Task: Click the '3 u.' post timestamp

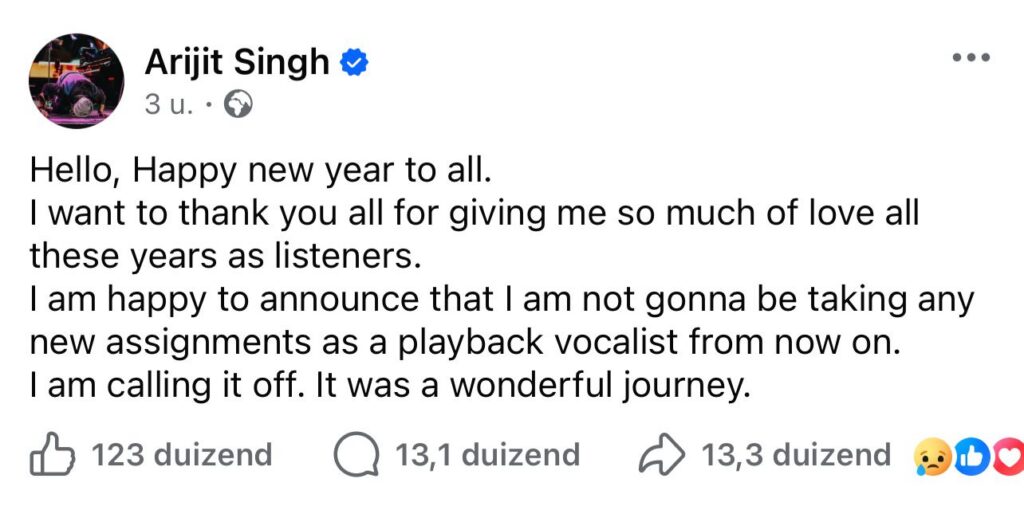Action: point(166,105)
